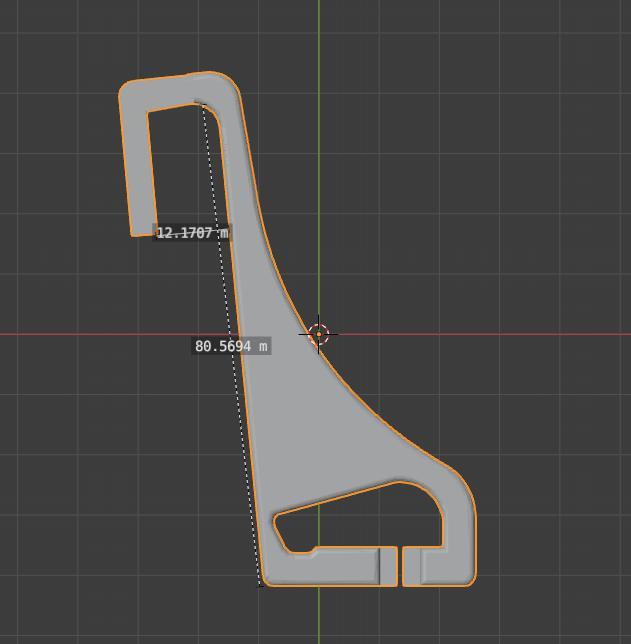The image size is (631, 644).
Task: Click the rounded bottom-right corner of object
Action: point(468,577)
